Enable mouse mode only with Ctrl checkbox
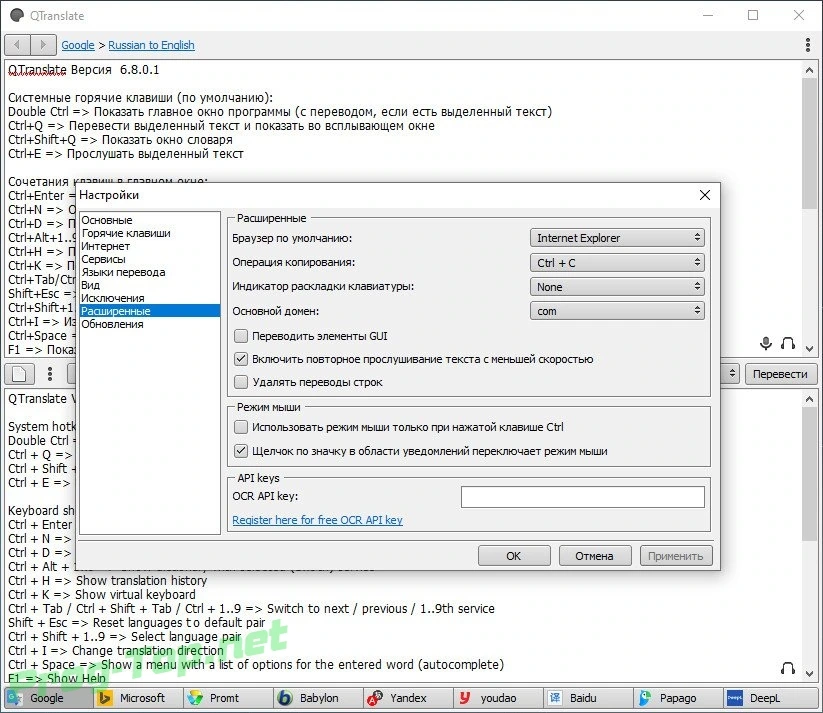Screen dimensions: 823x713 (x=240, y=427)
